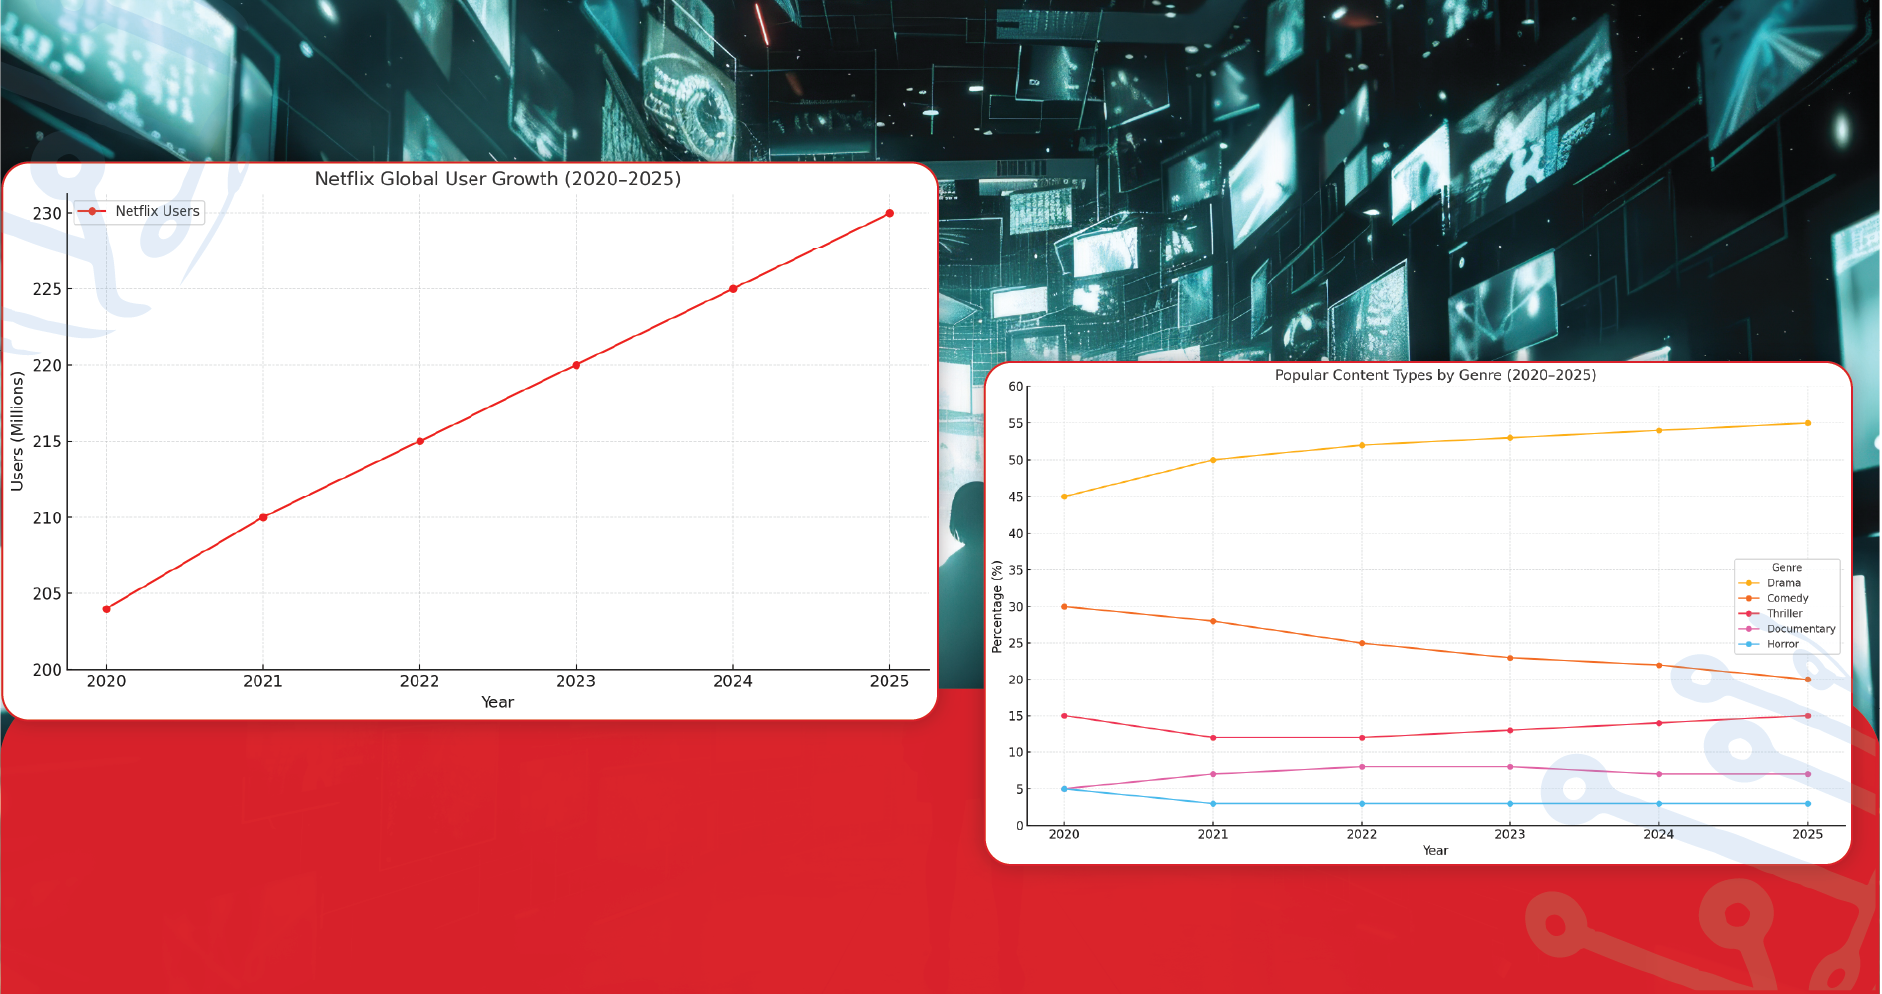
Task: Click the Percentage (%) axis label
Action: 997,603
